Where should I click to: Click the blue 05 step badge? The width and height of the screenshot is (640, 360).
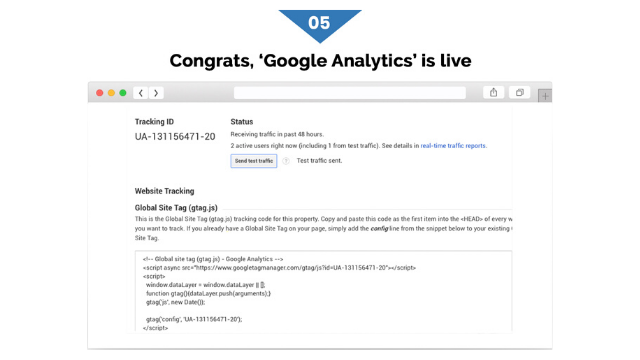coord(320,24)
